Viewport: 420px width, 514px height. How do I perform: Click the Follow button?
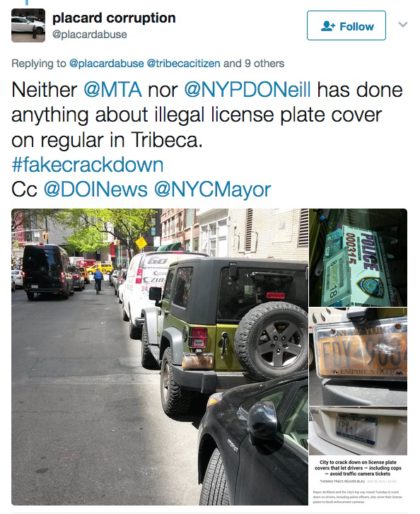346,26
